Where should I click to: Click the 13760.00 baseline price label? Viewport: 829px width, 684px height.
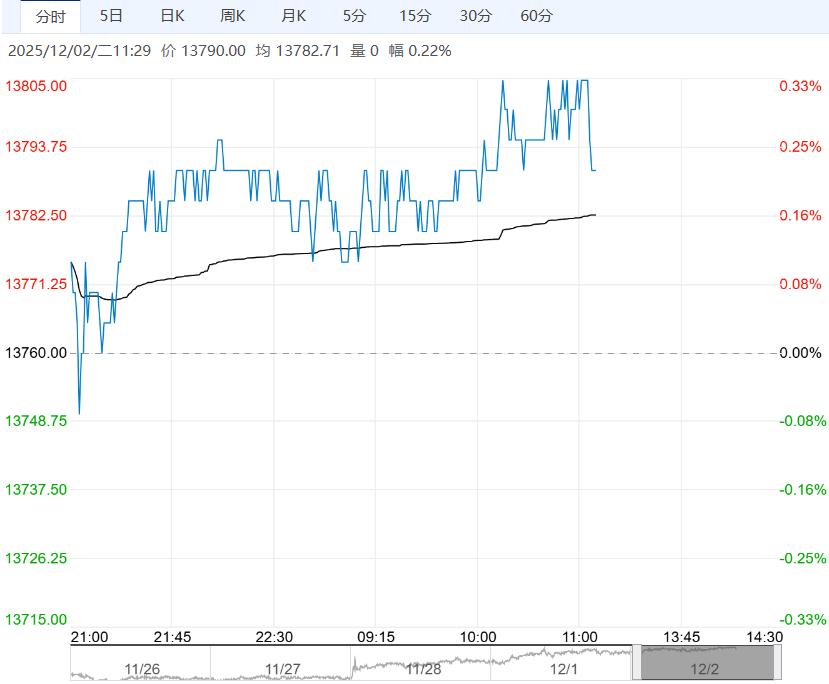[37, 353]
